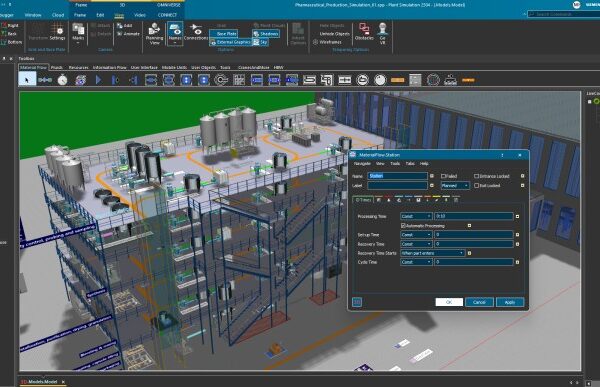This screenshot has height=387, width=600.
Task: Switch to the Resources toolbox tab
Action: click(78, 67)
